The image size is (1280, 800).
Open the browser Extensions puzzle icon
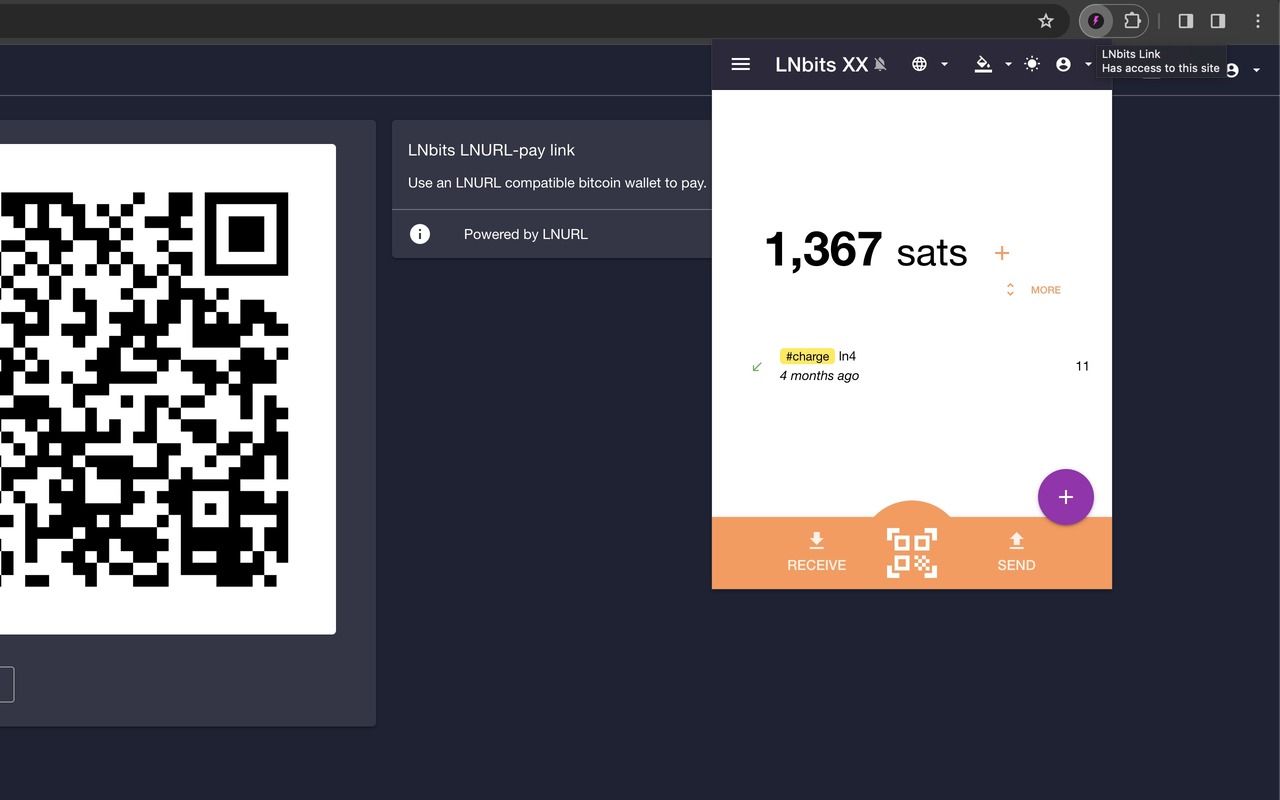click(1132, 21)
